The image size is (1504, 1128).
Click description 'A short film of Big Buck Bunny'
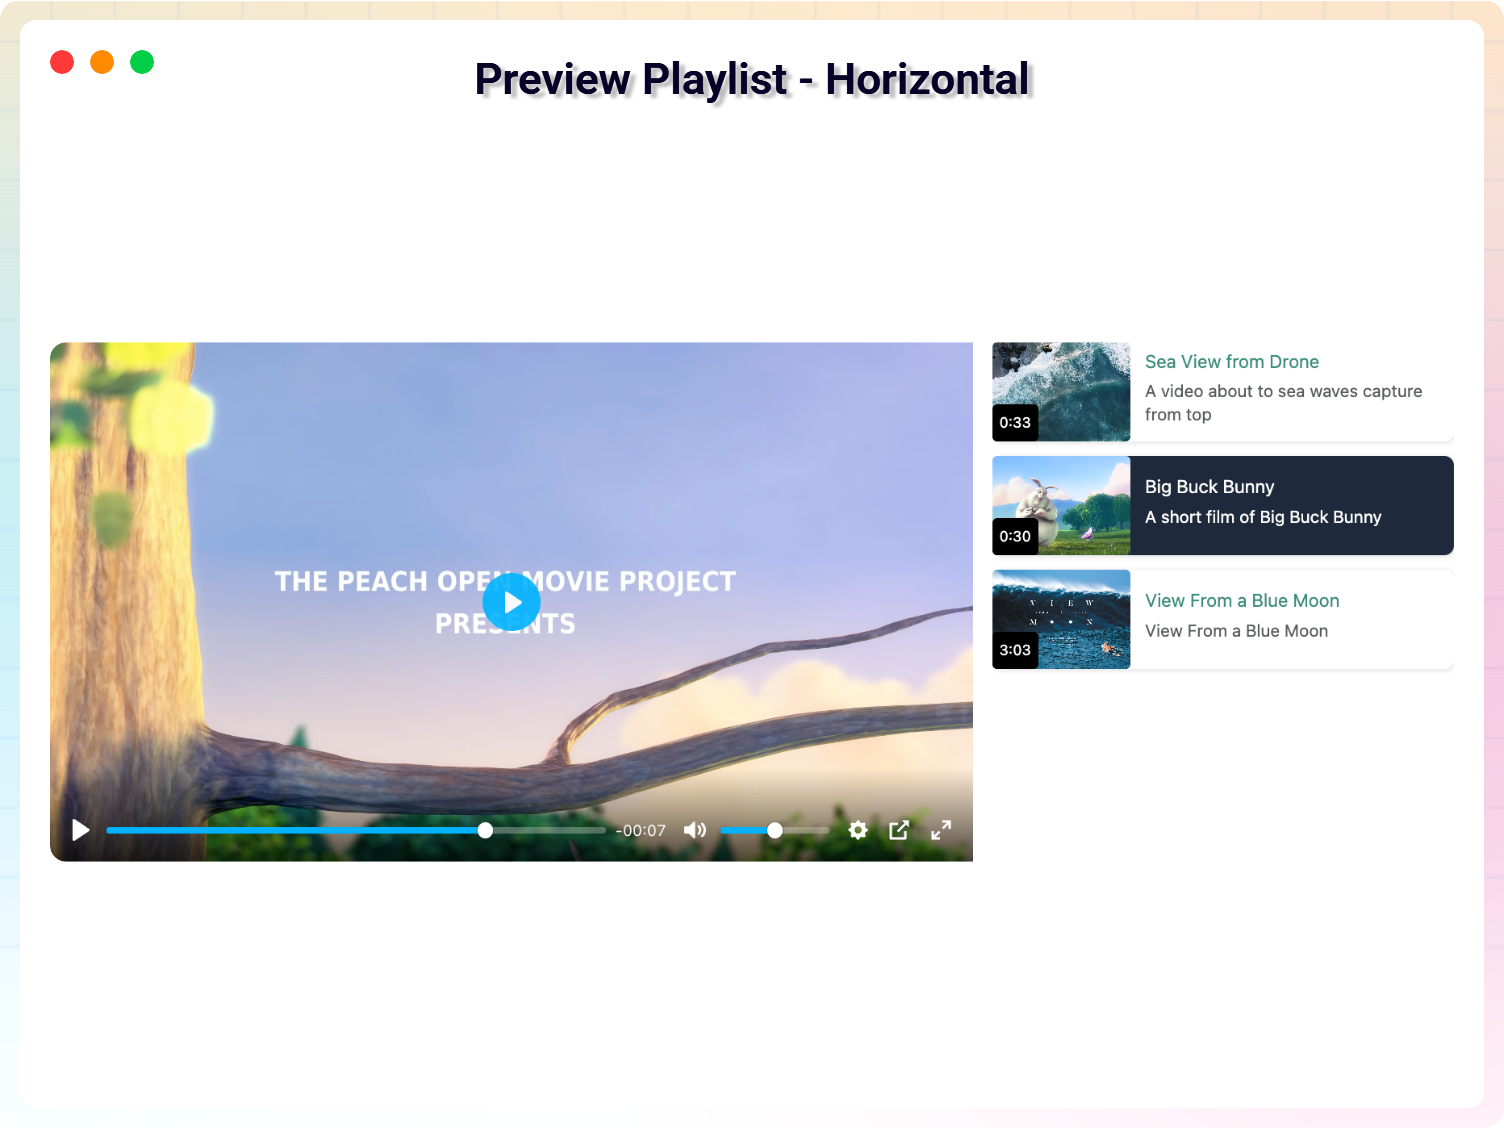[x=1263, y=517]
